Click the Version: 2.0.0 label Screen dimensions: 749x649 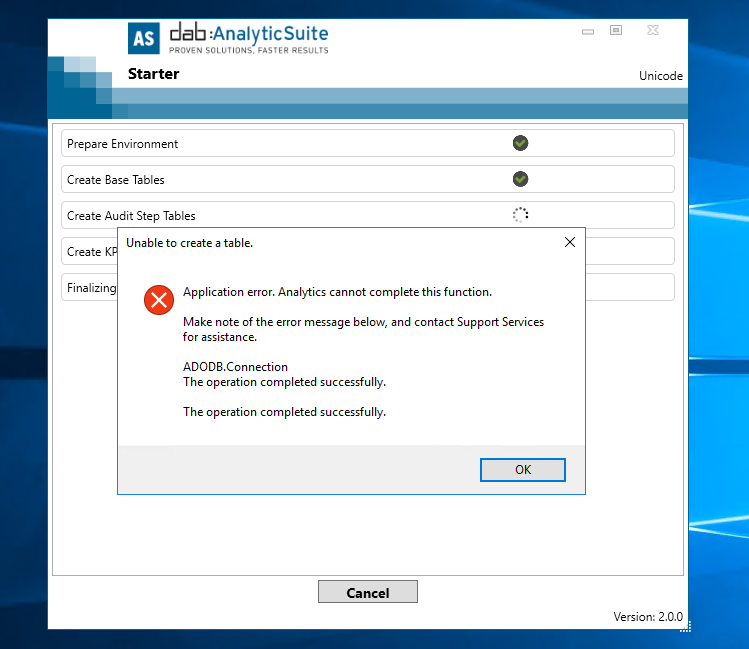(x=648, y=617)
